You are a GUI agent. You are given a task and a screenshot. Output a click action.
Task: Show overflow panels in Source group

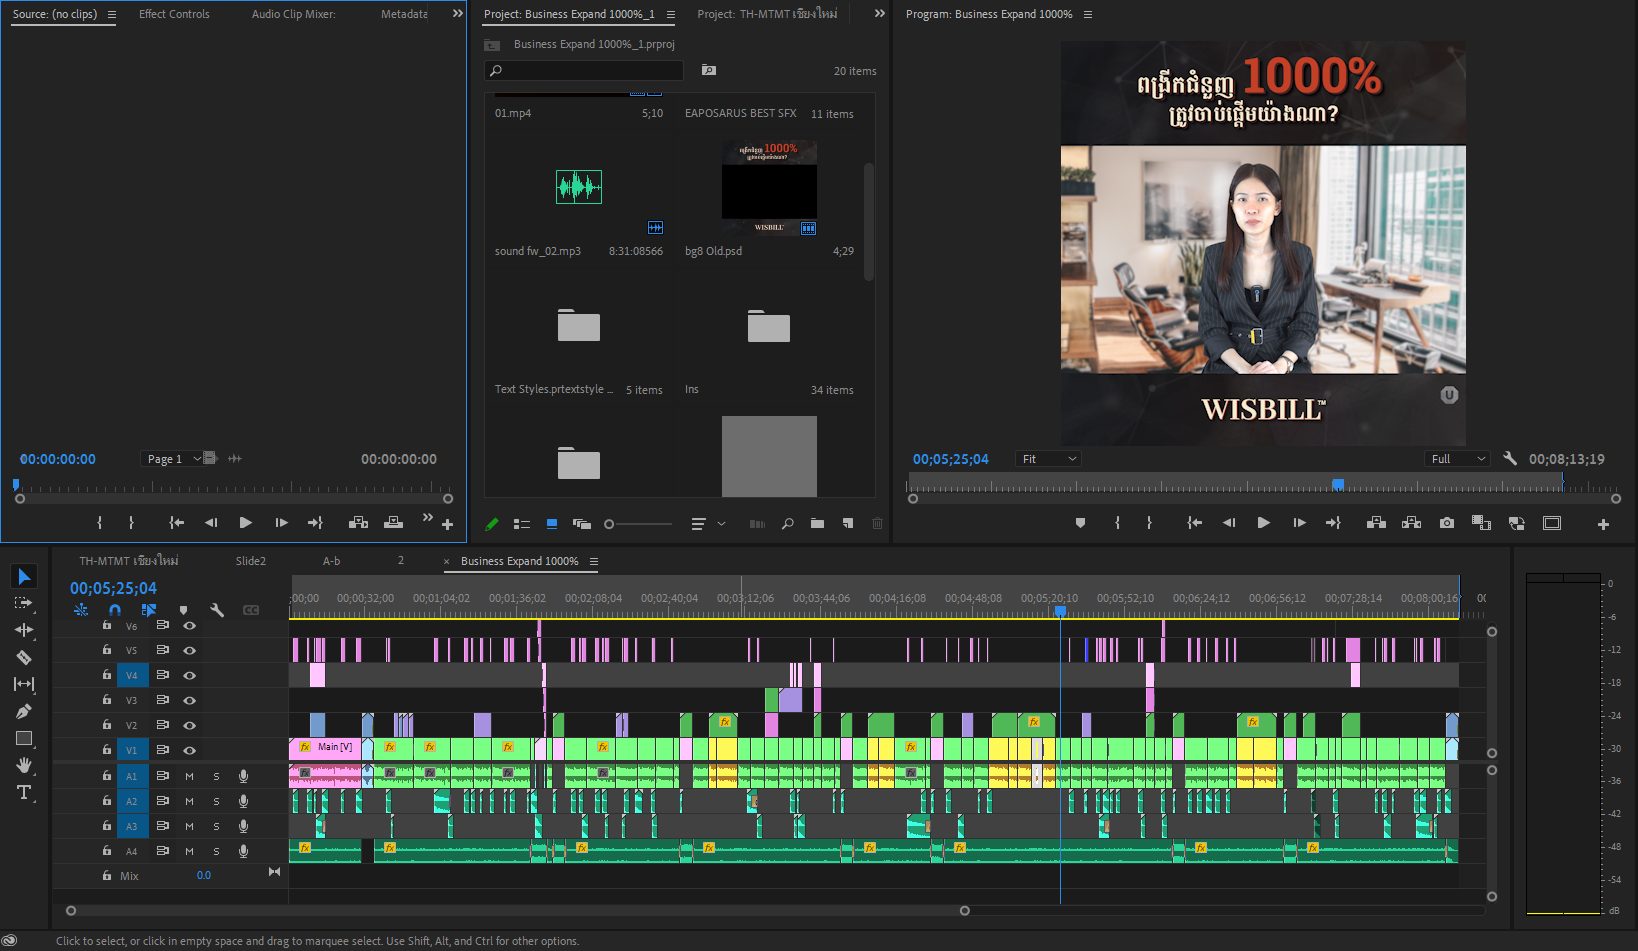[458, 14]
